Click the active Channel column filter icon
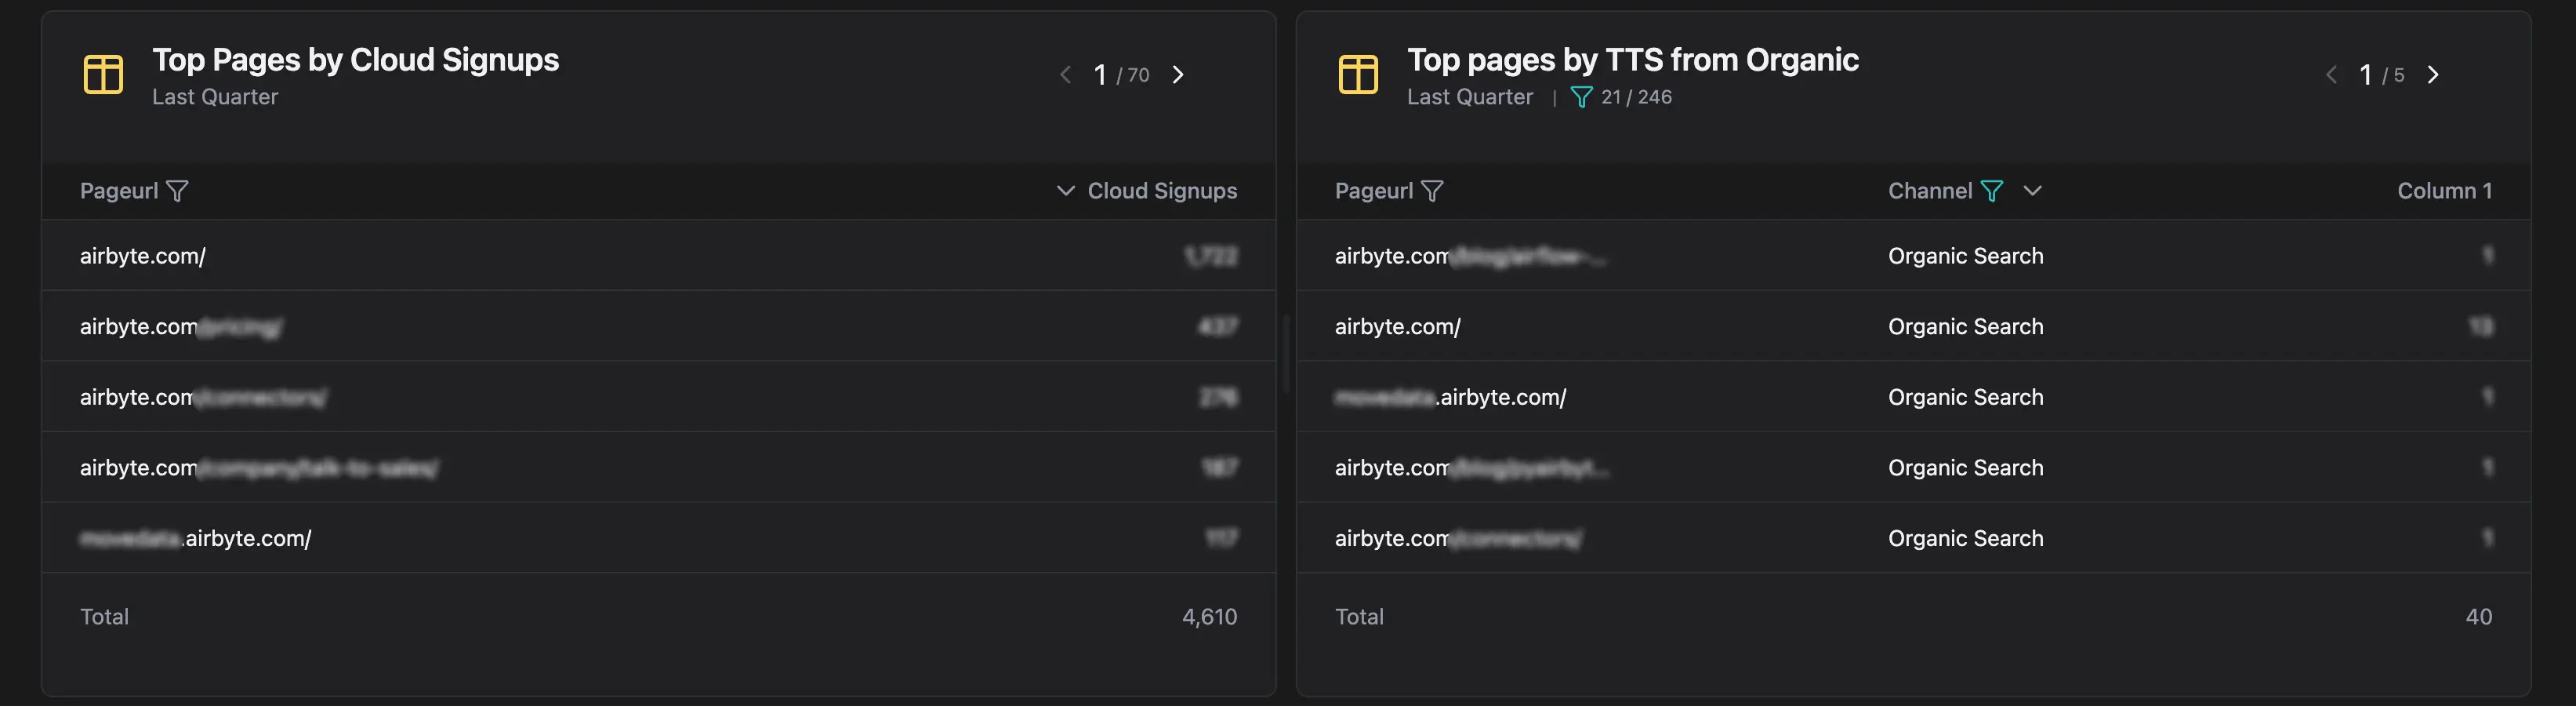 [x=1991, y=191]
